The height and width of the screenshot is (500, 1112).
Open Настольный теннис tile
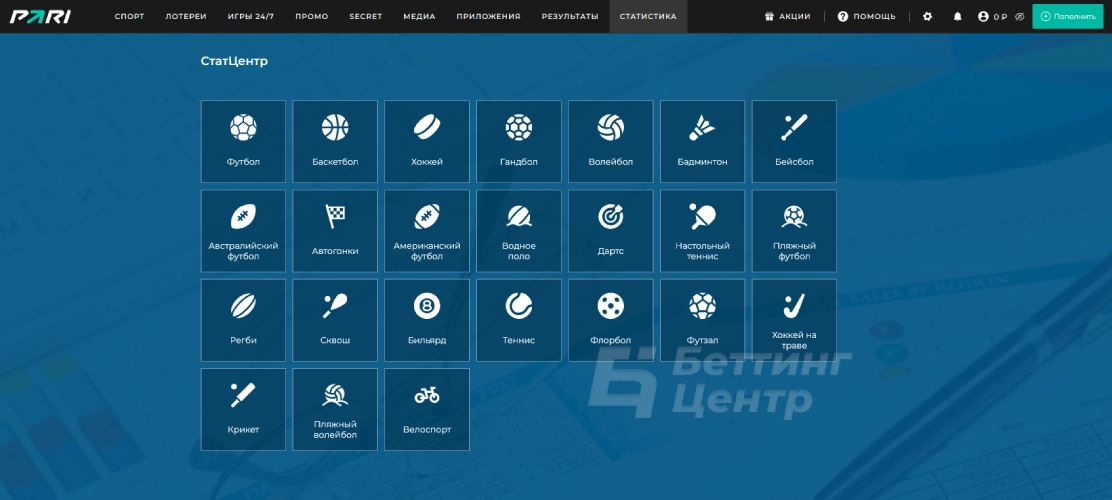[x=702, y=230]
